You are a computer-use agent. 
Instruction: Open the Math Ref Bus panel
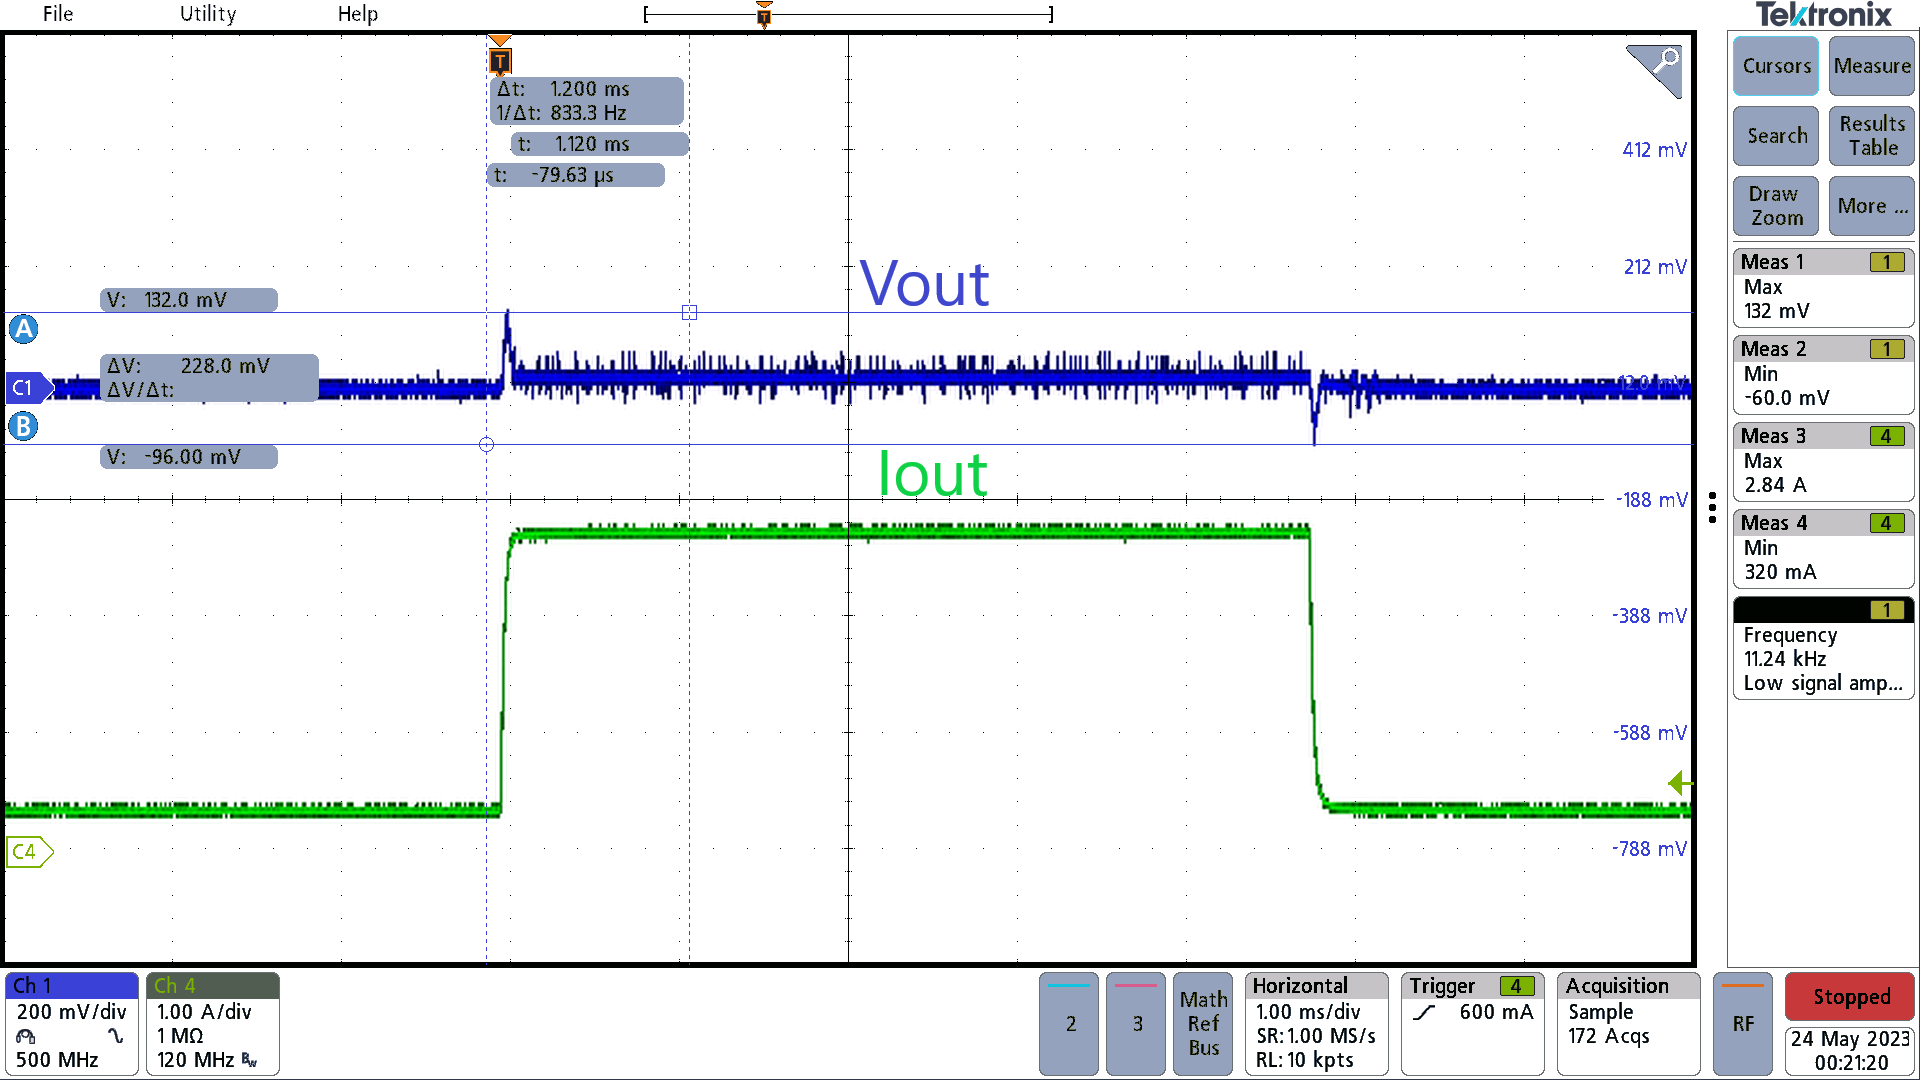pos(1203,1024)
